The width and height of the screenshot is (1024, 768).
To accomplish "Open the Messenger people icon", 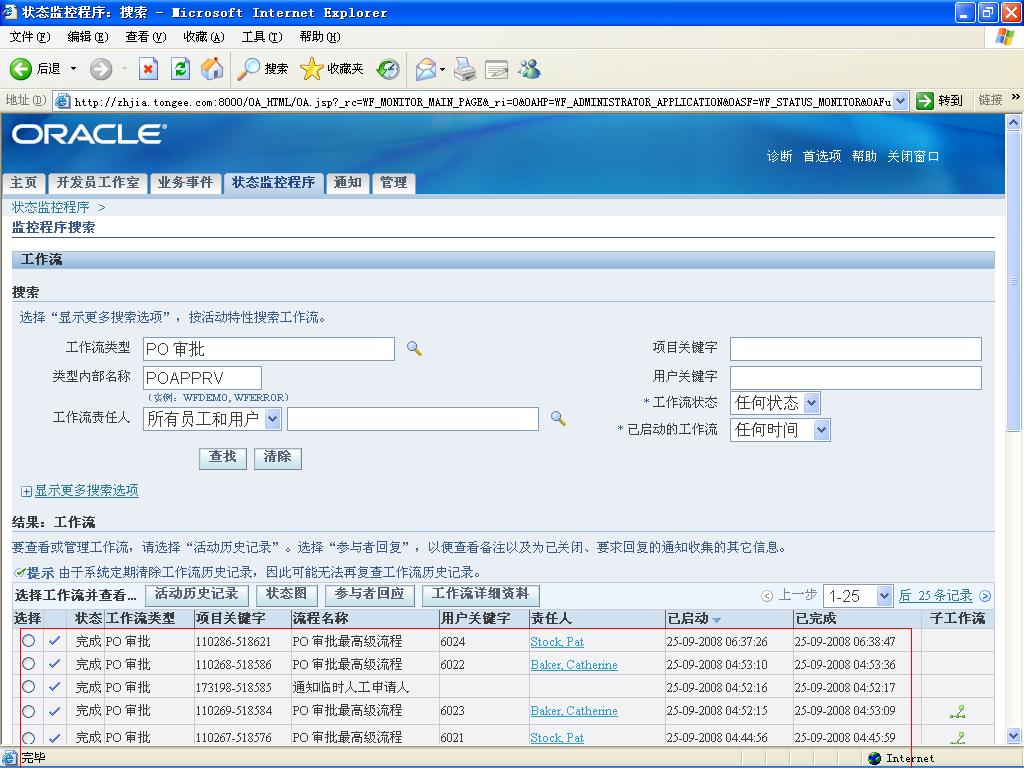I will 530,69.
